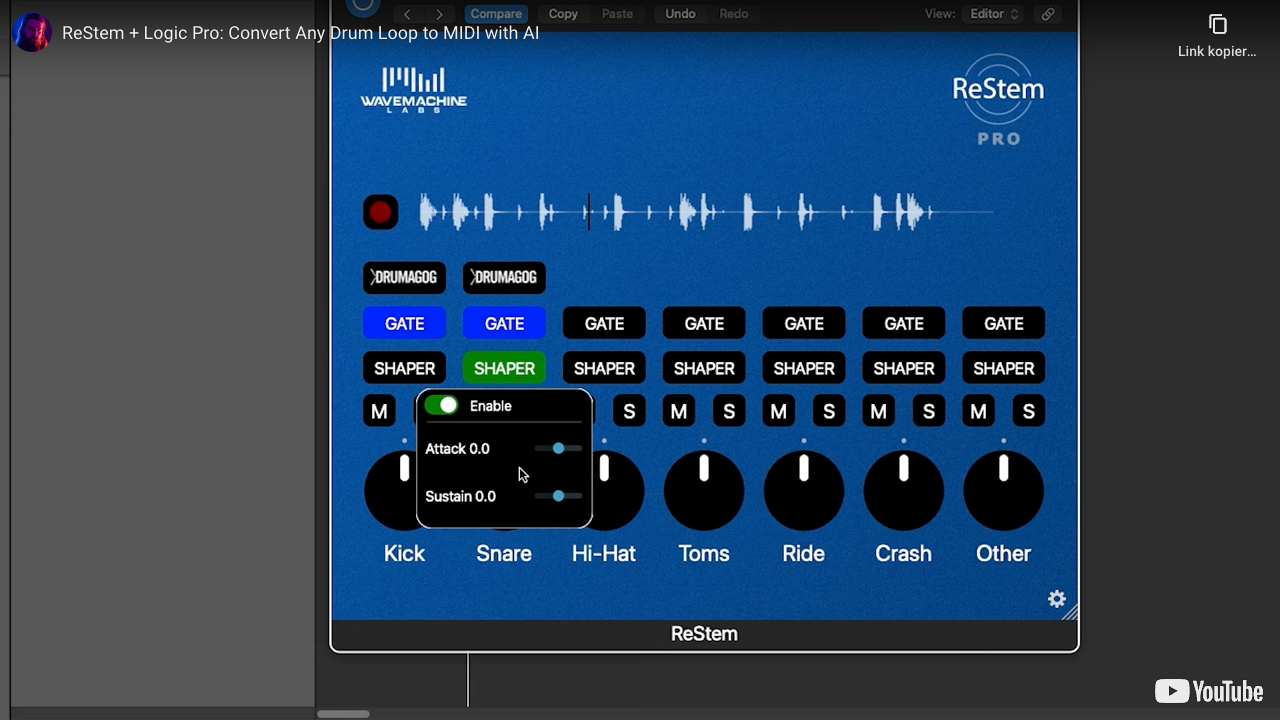The height and width of the screenshot is (720, 1280).
Task: Mute the Other channel
Action: coord(979,411)
